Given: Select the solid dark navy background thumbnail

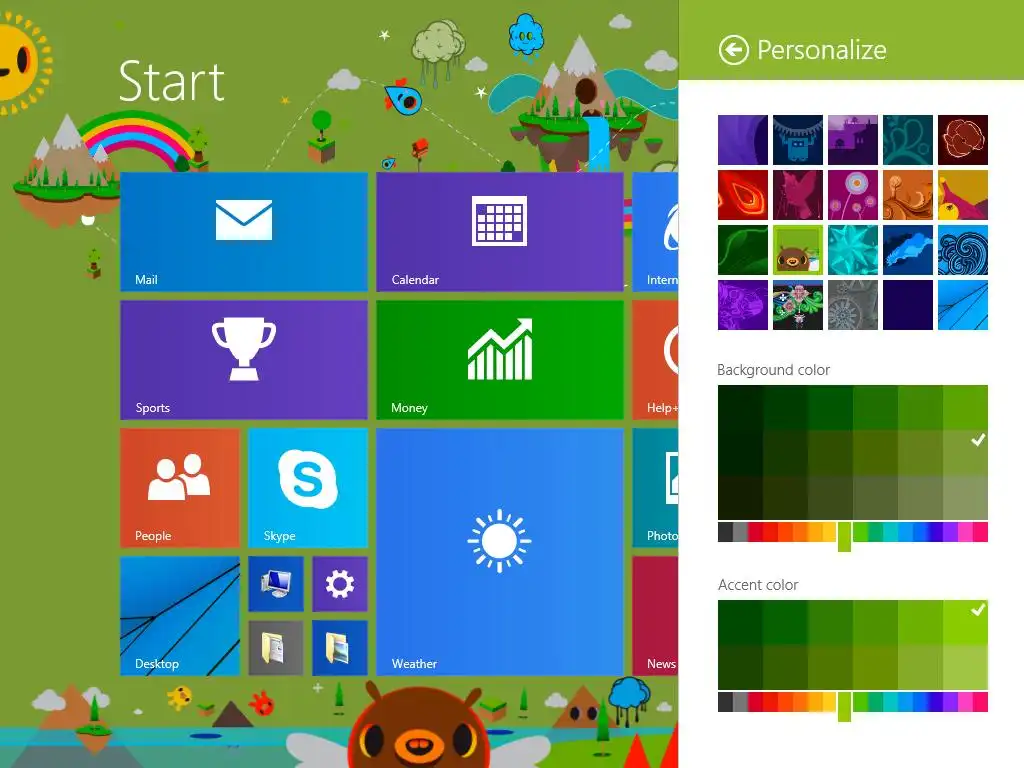Looking at the screenshot, I should pyautogui.click(x=908, y=305).
